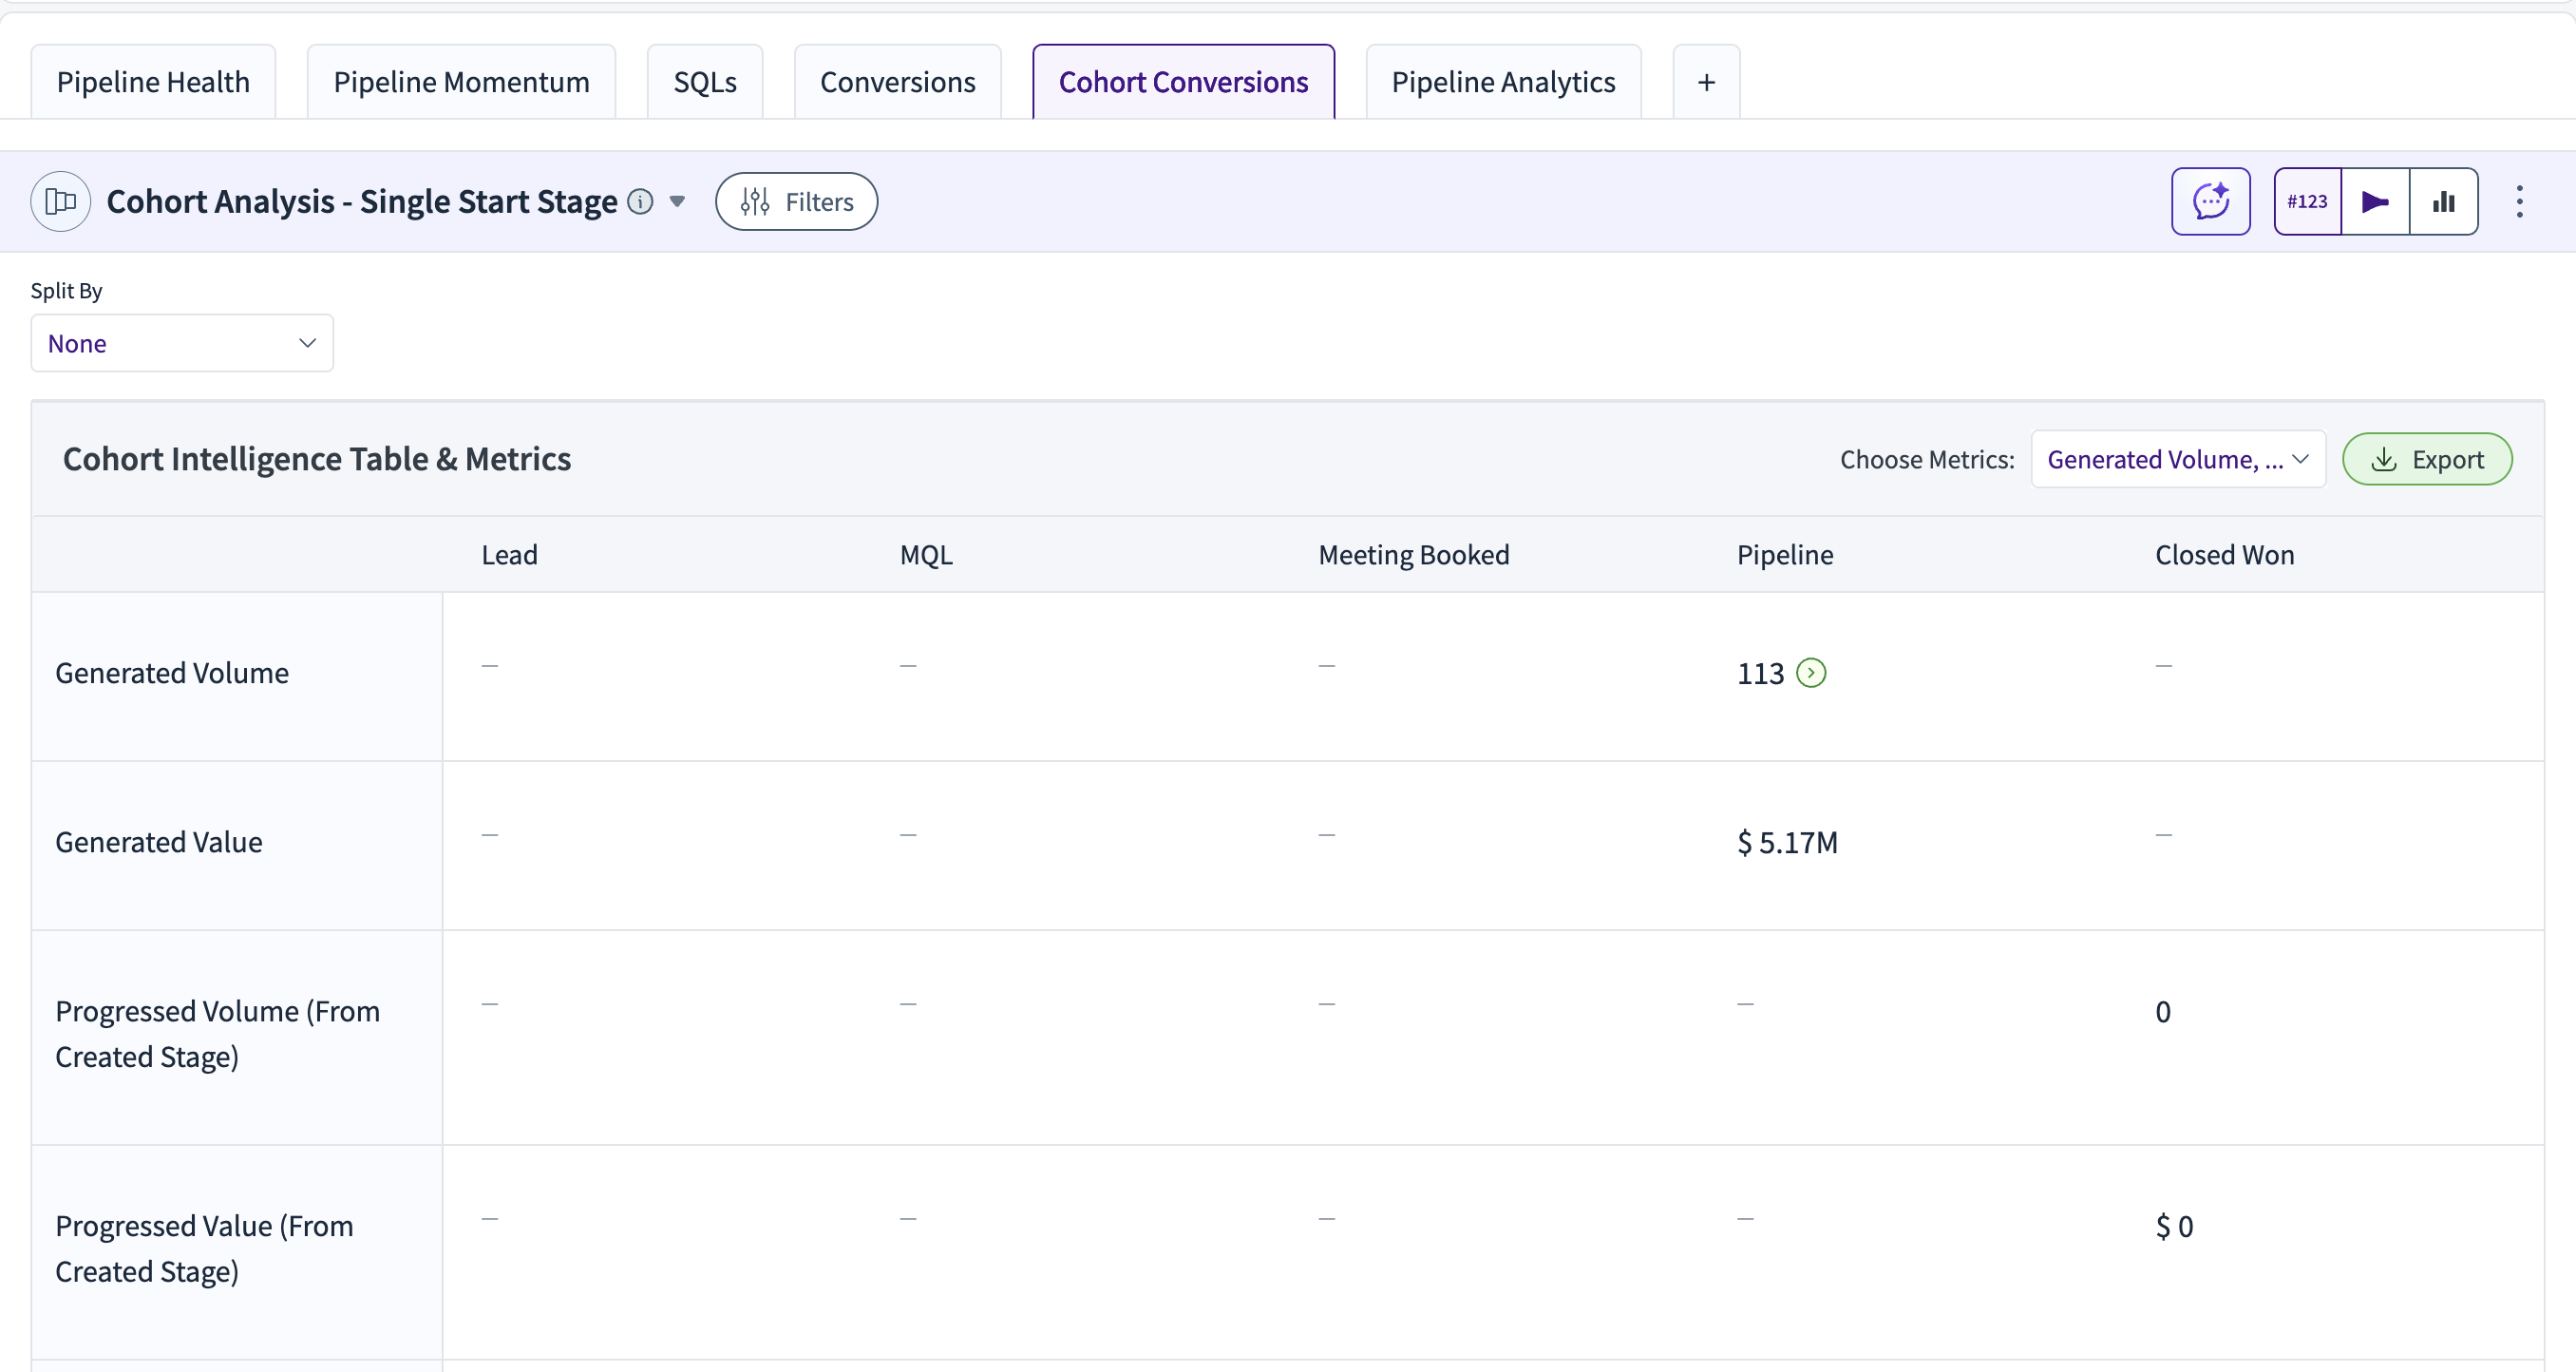Switch to funnel view icon
This screenshot has height=1372, width=2576.
coord(2375,201)
